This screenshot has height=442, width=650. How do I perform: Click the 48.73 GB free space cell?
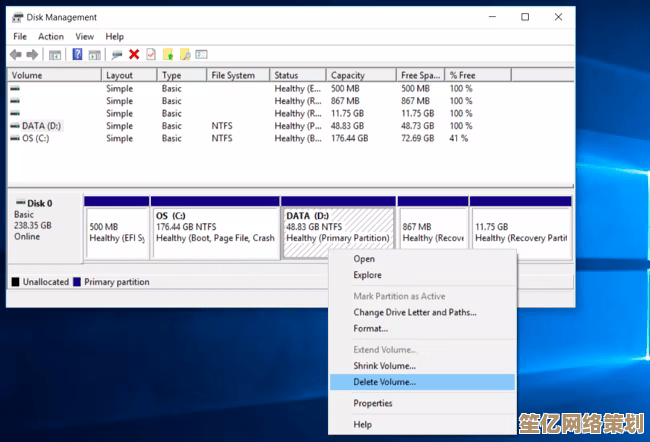[x=417, y=126]
